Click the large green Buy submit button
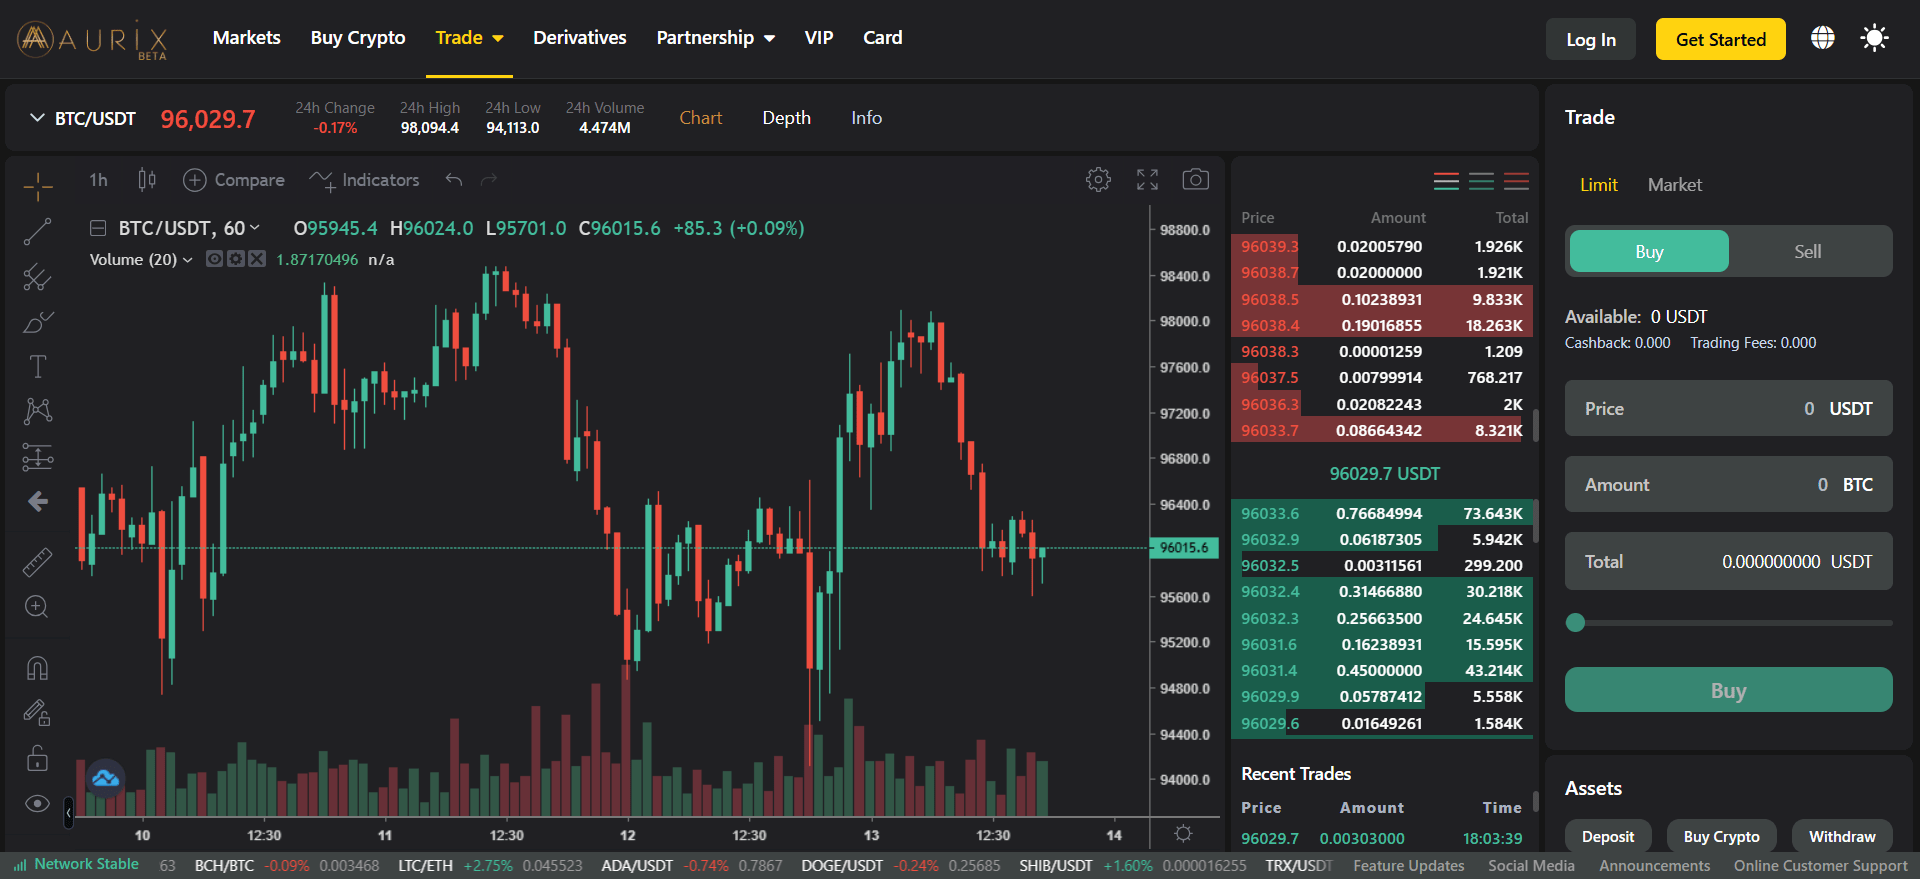 coord(1728,690)
